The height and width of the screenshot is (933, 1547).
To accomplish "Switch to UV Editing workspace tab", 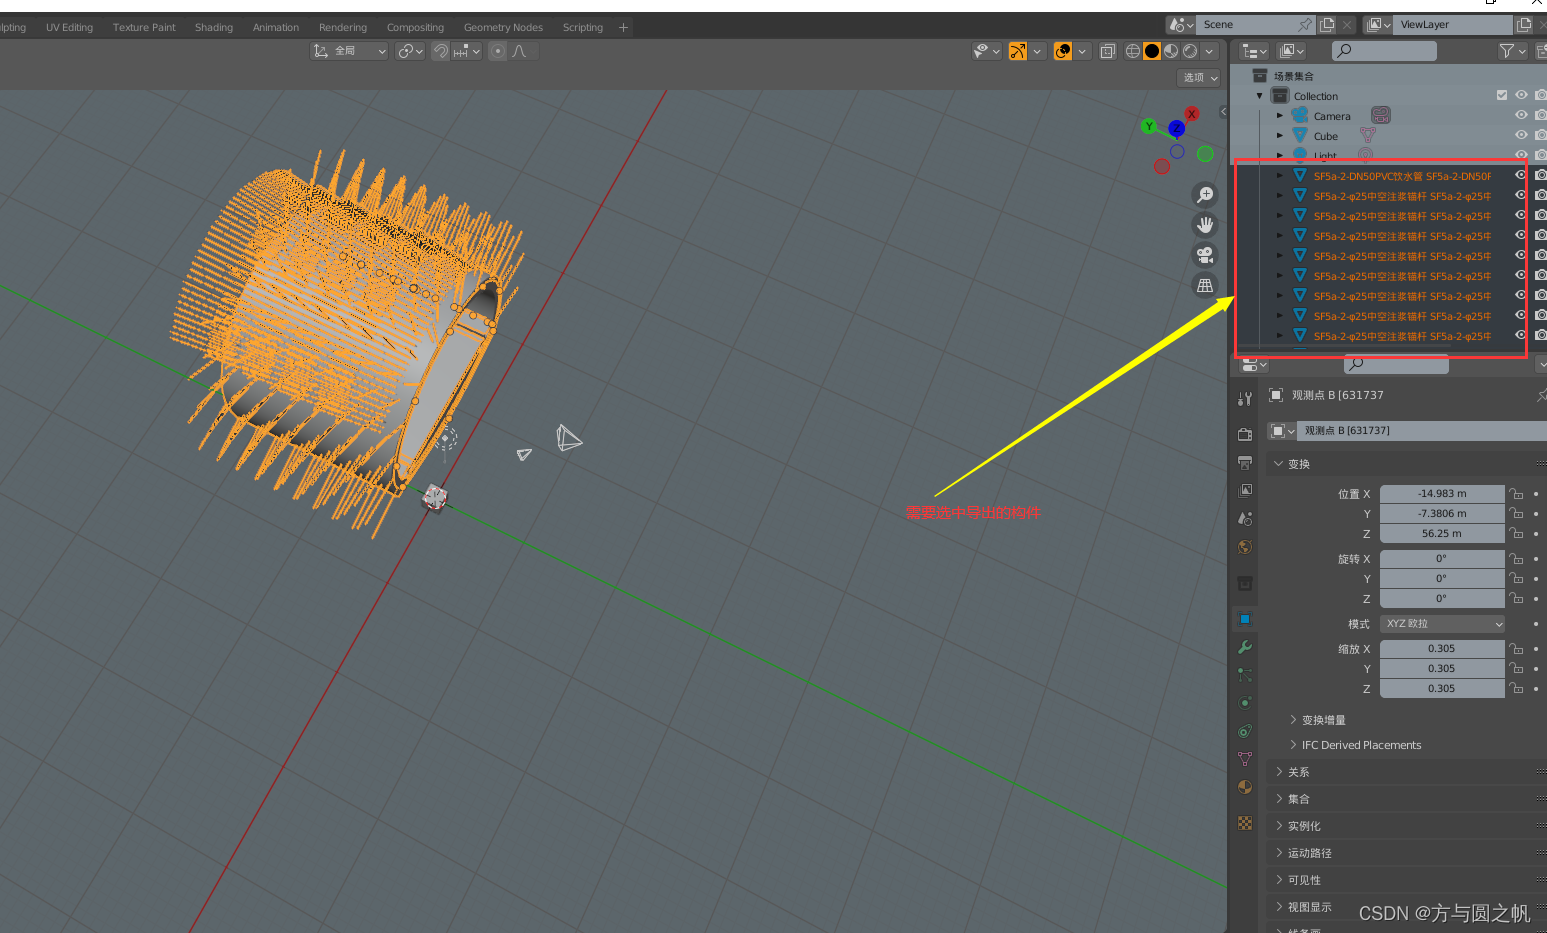I will (69, 28).
